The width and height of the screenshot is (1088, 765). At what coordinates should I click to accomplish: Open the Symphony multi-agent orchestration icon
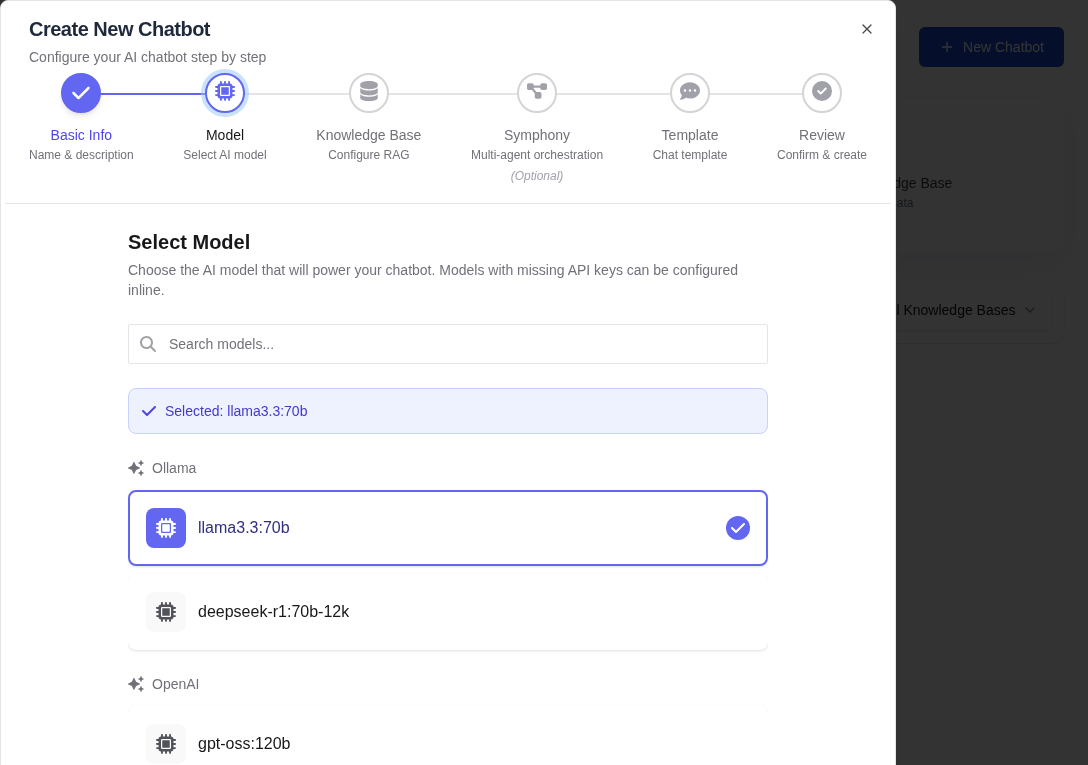[x=537, y=92]
